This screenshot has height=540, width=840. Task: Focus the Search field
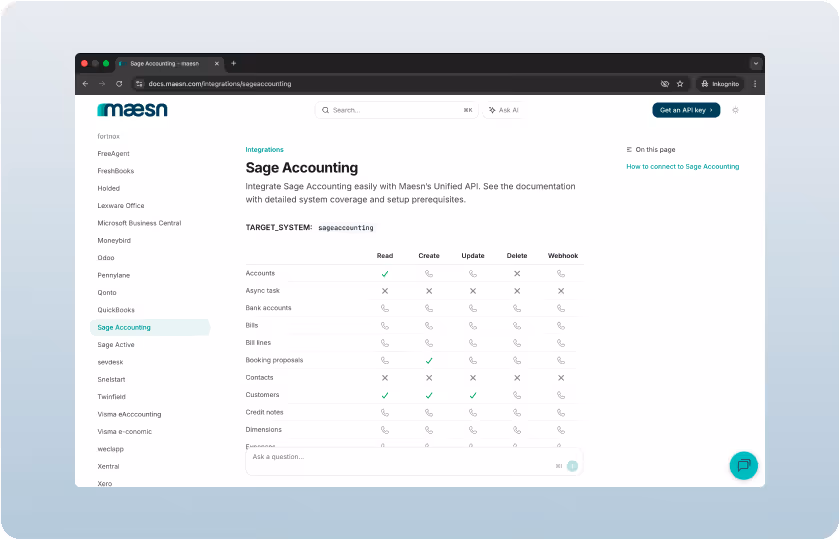[x=396, y=110]
